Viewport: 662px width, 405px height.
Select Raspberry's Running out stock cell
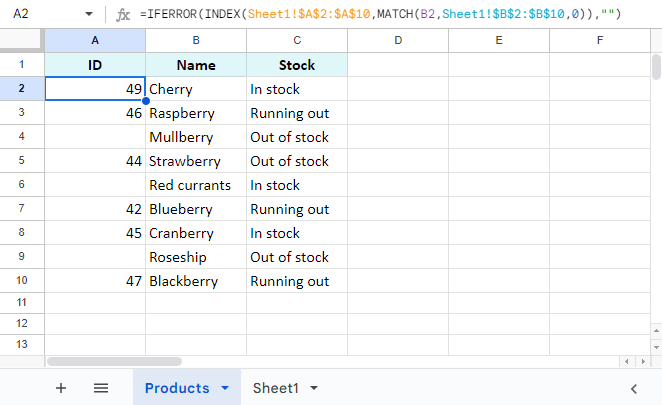click(x=297, y=113)
